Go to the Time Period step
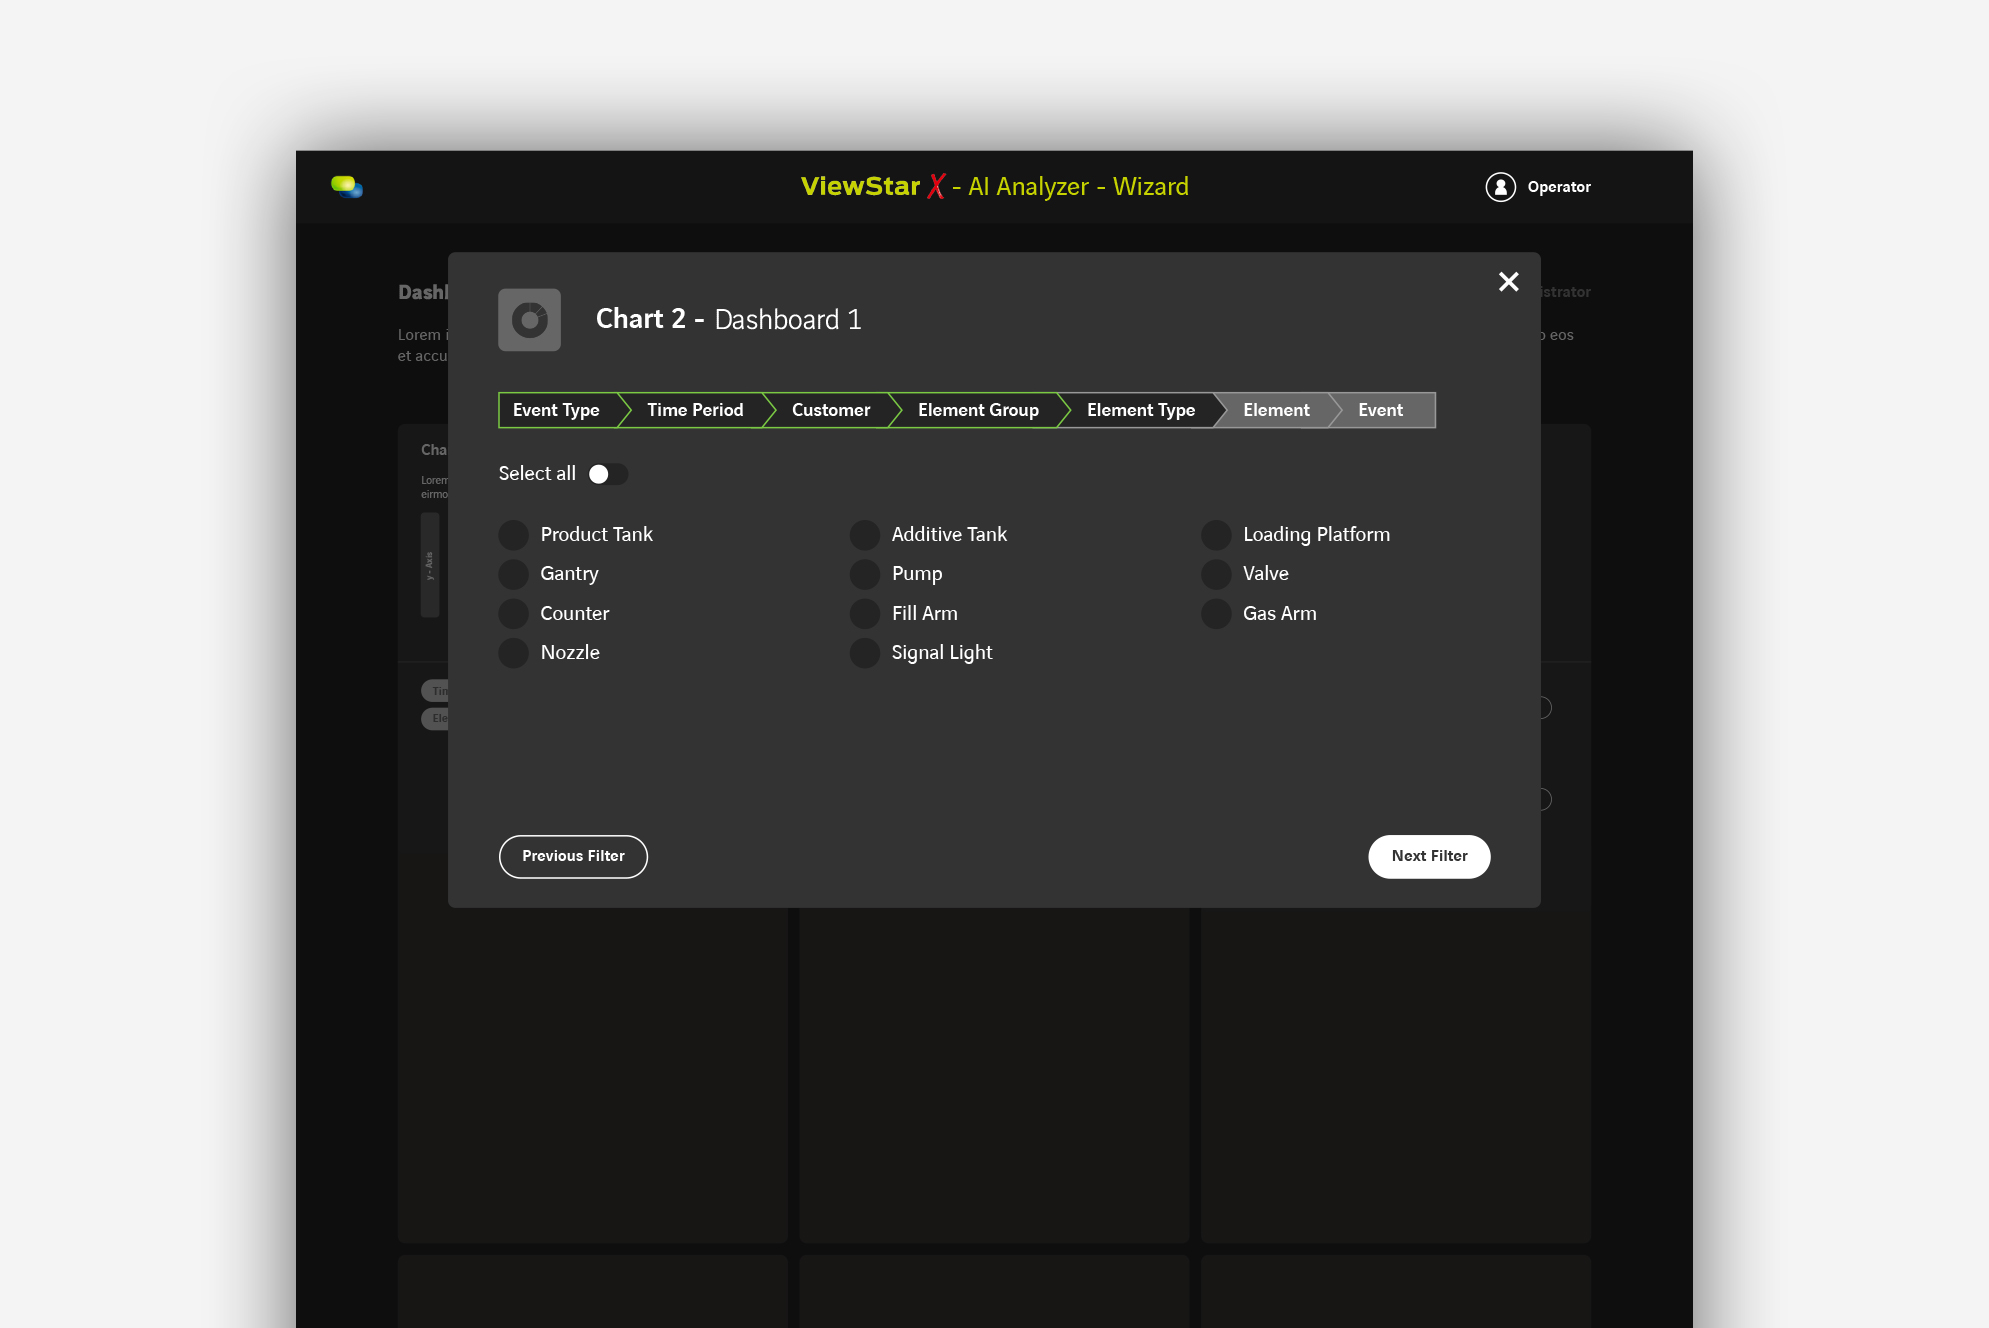This screenshot has width=1989, height=1328. pyautogui.click(x=695, y=410)
